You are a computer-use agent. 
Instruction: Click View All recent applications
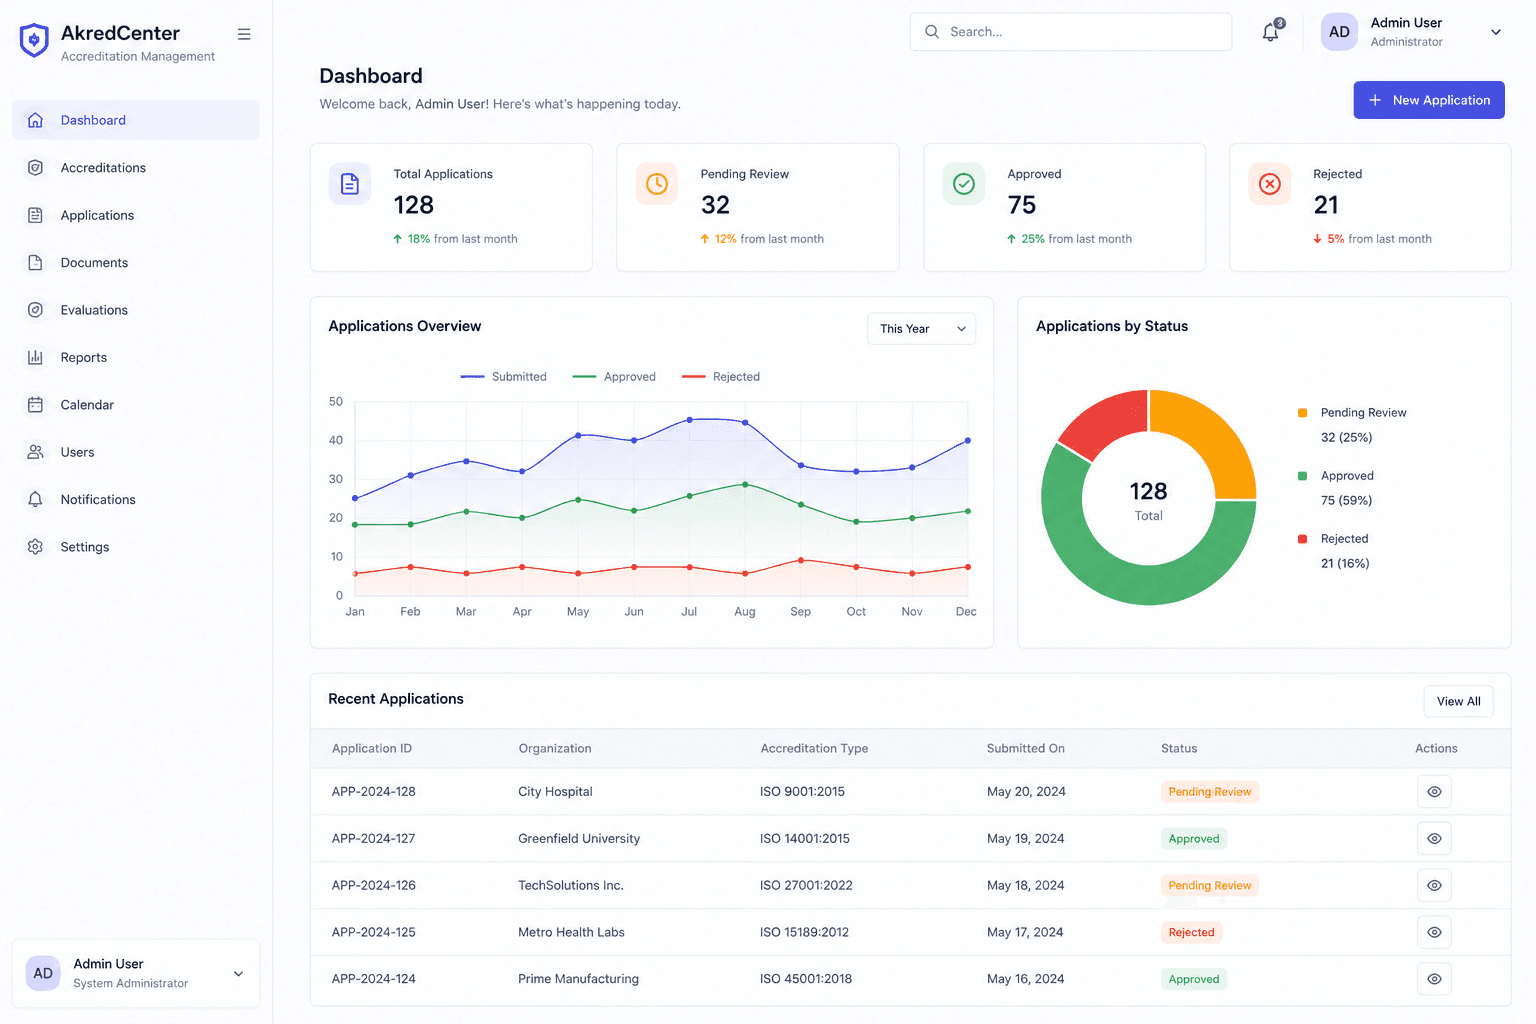coord(1459,701)
